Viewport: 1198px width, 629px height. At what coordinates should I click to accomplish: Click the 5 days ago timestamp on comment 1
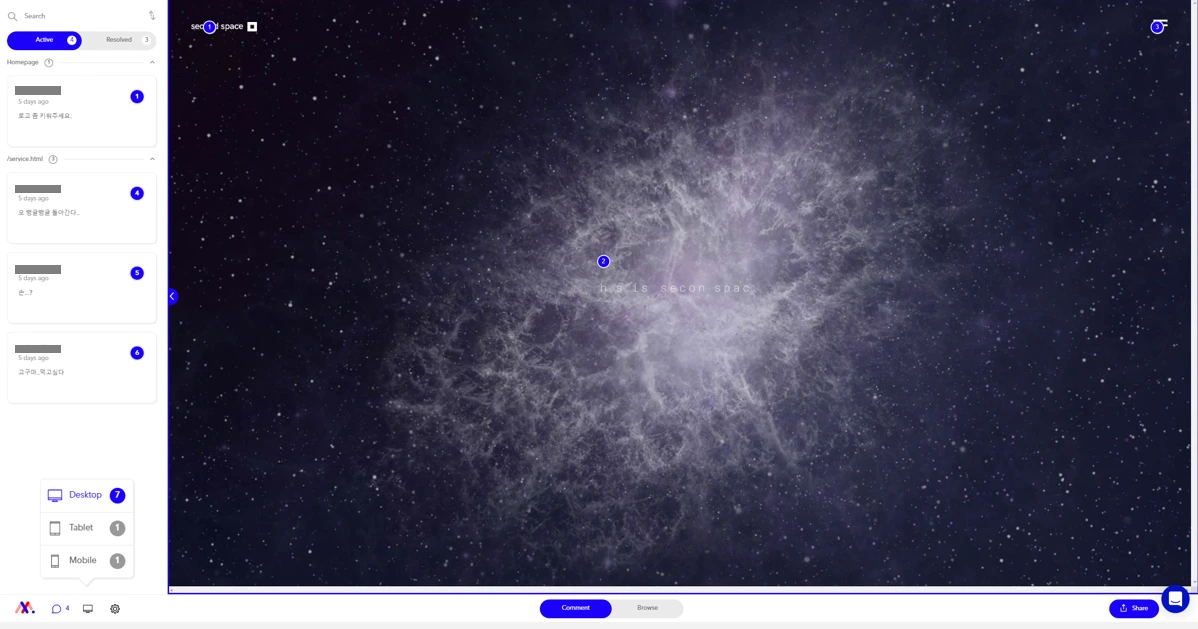tap(34, 102)
